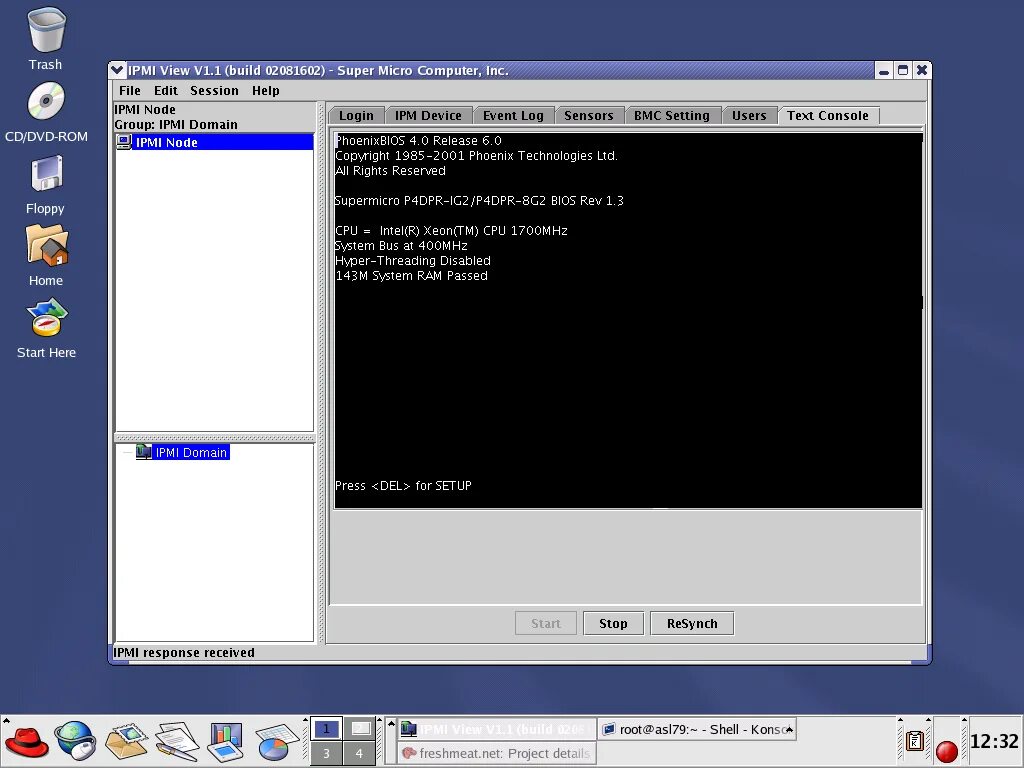The height and width of the screenshot is (768, 1024).
Task: Select IPMI Node in the list
Action: pos(214,142)
